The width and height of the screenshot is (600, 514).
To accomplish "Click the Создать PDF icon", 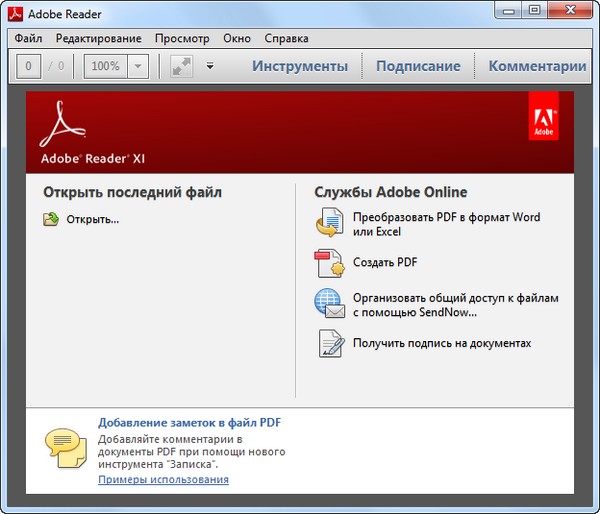I will [x=330, y=263].
